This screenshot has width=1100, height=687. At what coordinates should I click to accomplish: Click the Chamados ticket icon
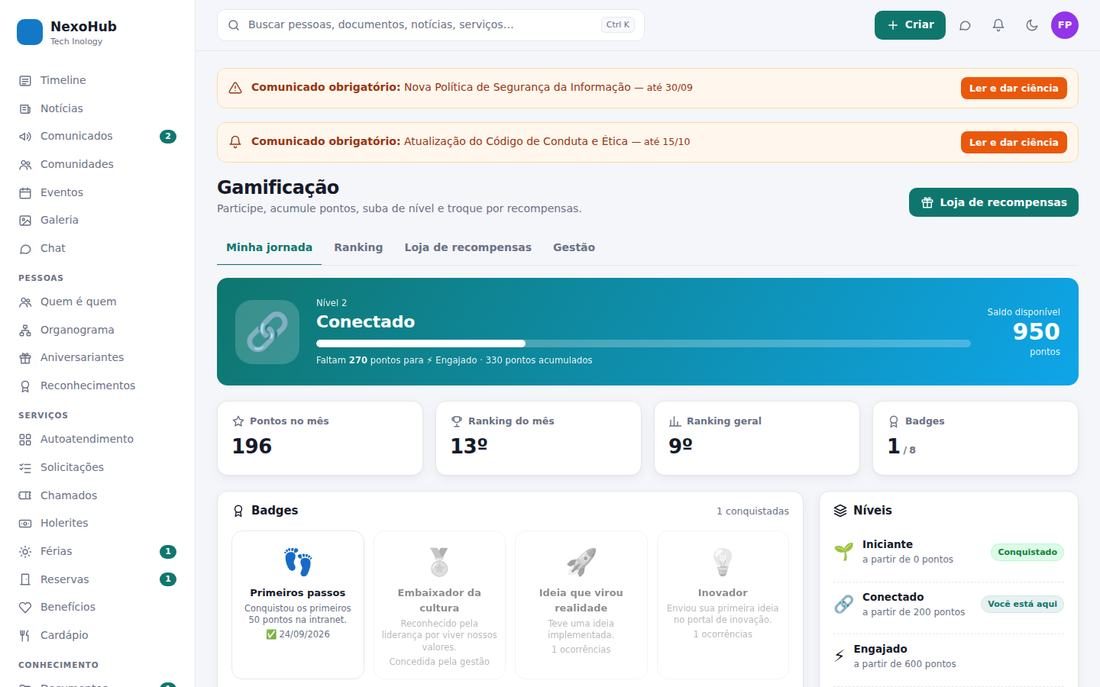(x=25, y=495)
